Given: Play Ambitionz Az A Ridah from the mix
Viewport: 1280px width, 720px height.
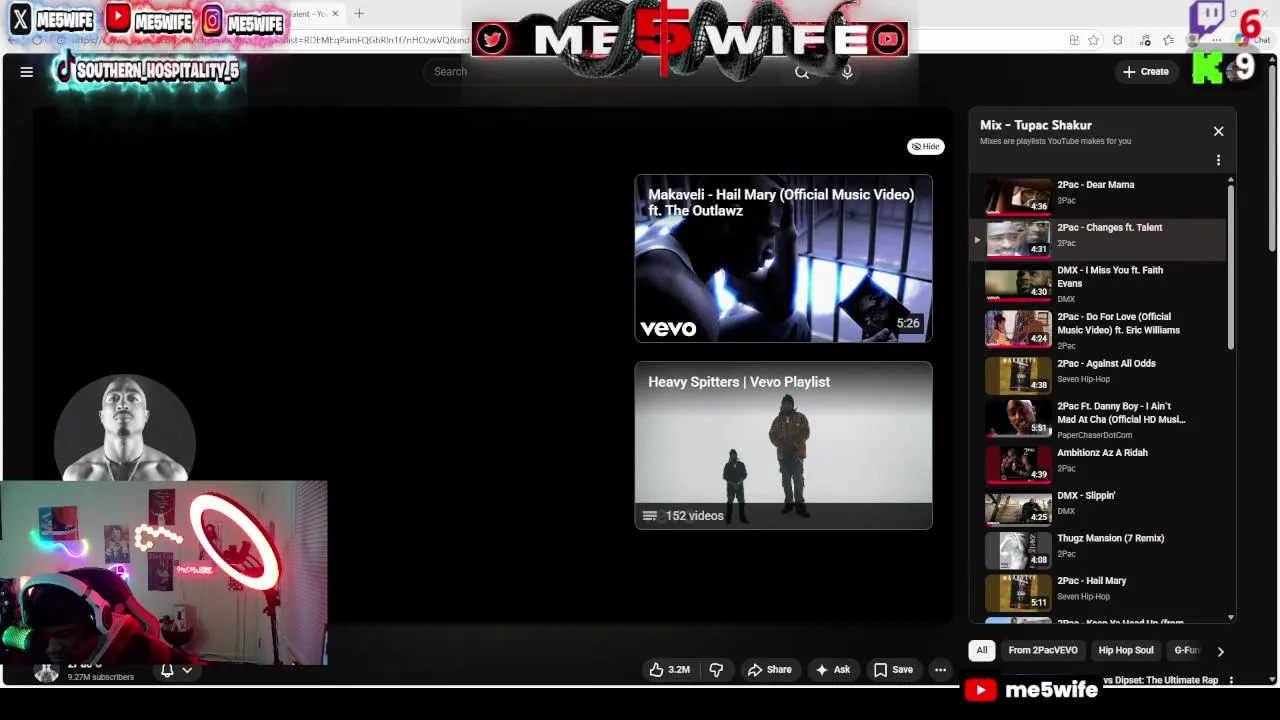Looking at the screenshot, I should (1098, 463).
